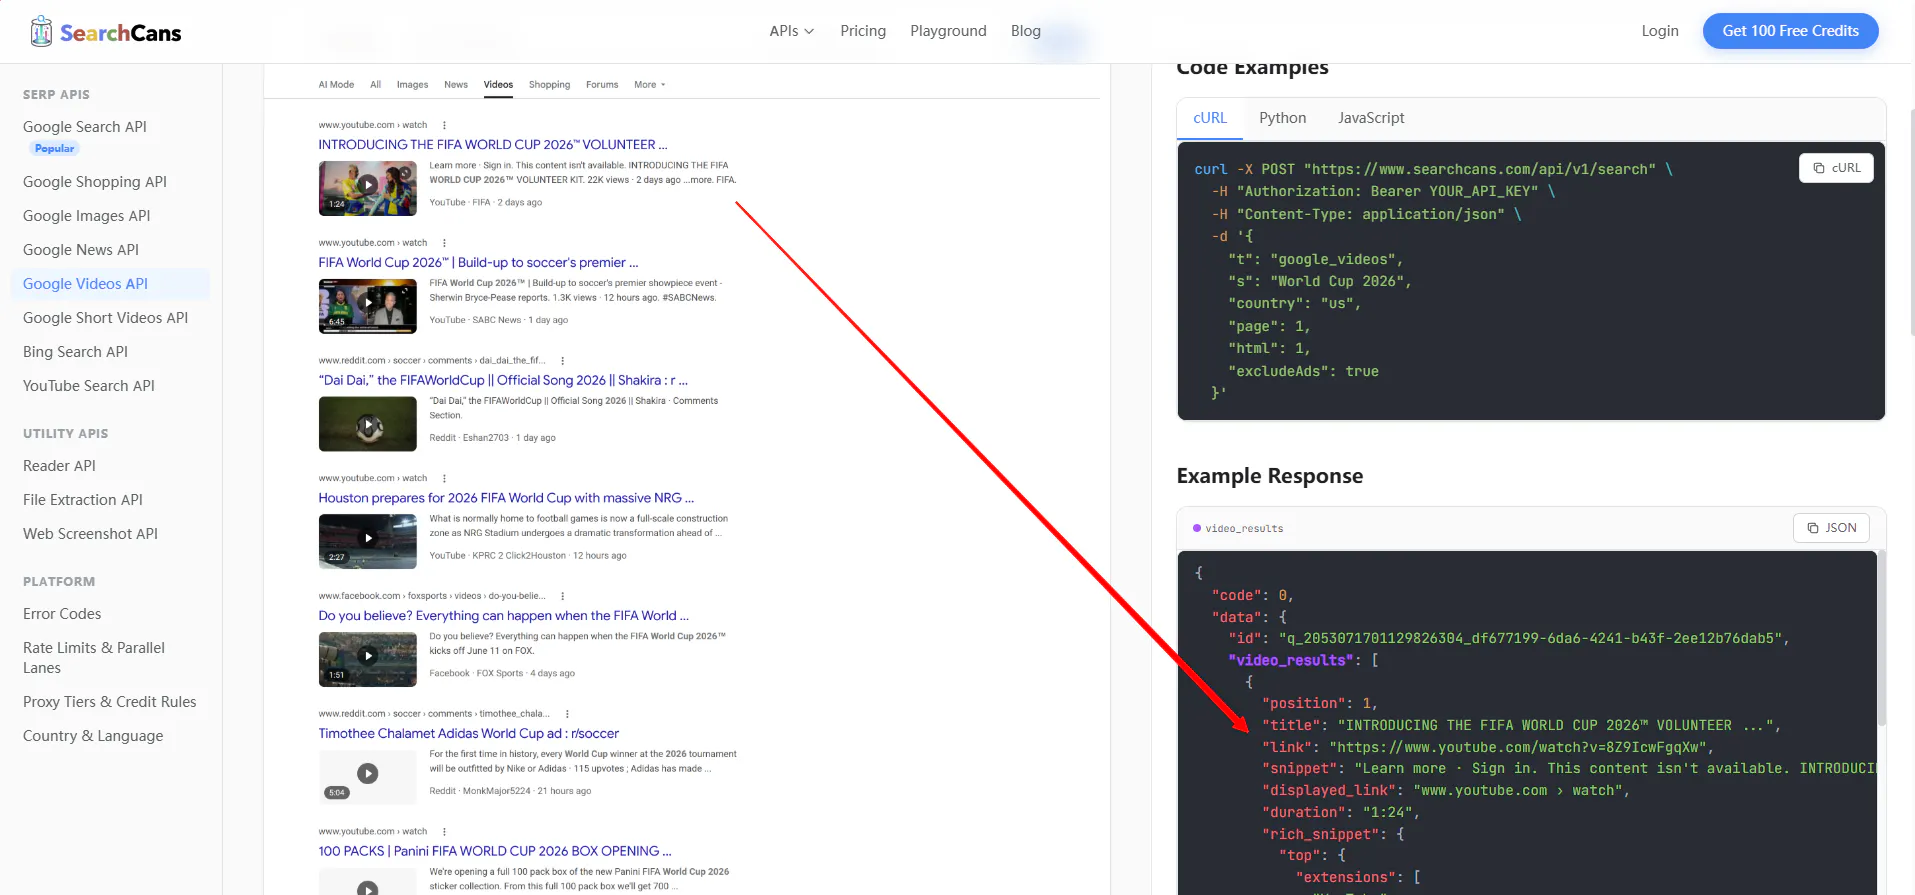Open 'Timothee Chalamet Adidas World Cup ad' result
Screen dimensions: 1915x895
click(469, 734)
